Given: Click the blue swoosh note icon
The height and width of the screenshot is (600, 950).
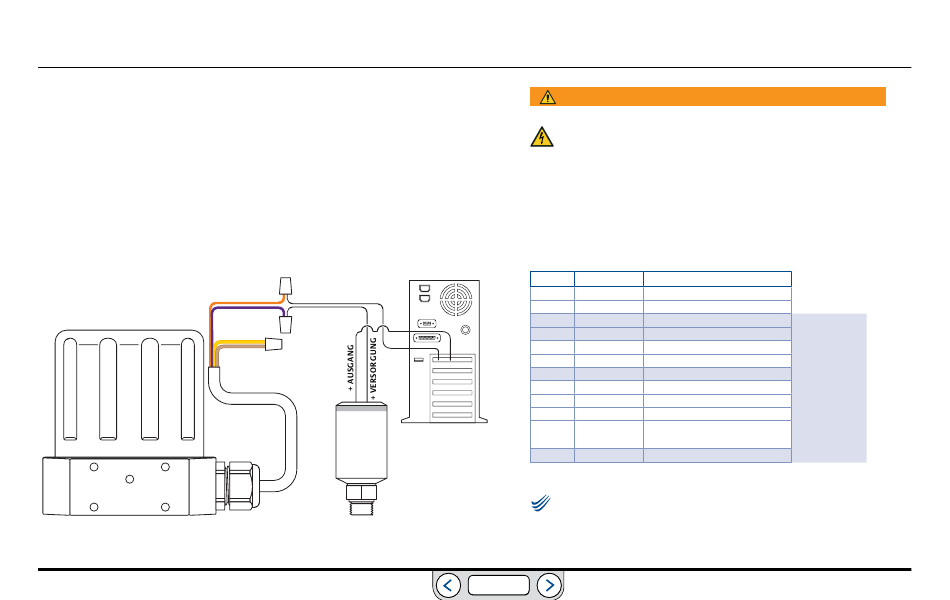Looking at the screenshot, I should pos(540,503).
